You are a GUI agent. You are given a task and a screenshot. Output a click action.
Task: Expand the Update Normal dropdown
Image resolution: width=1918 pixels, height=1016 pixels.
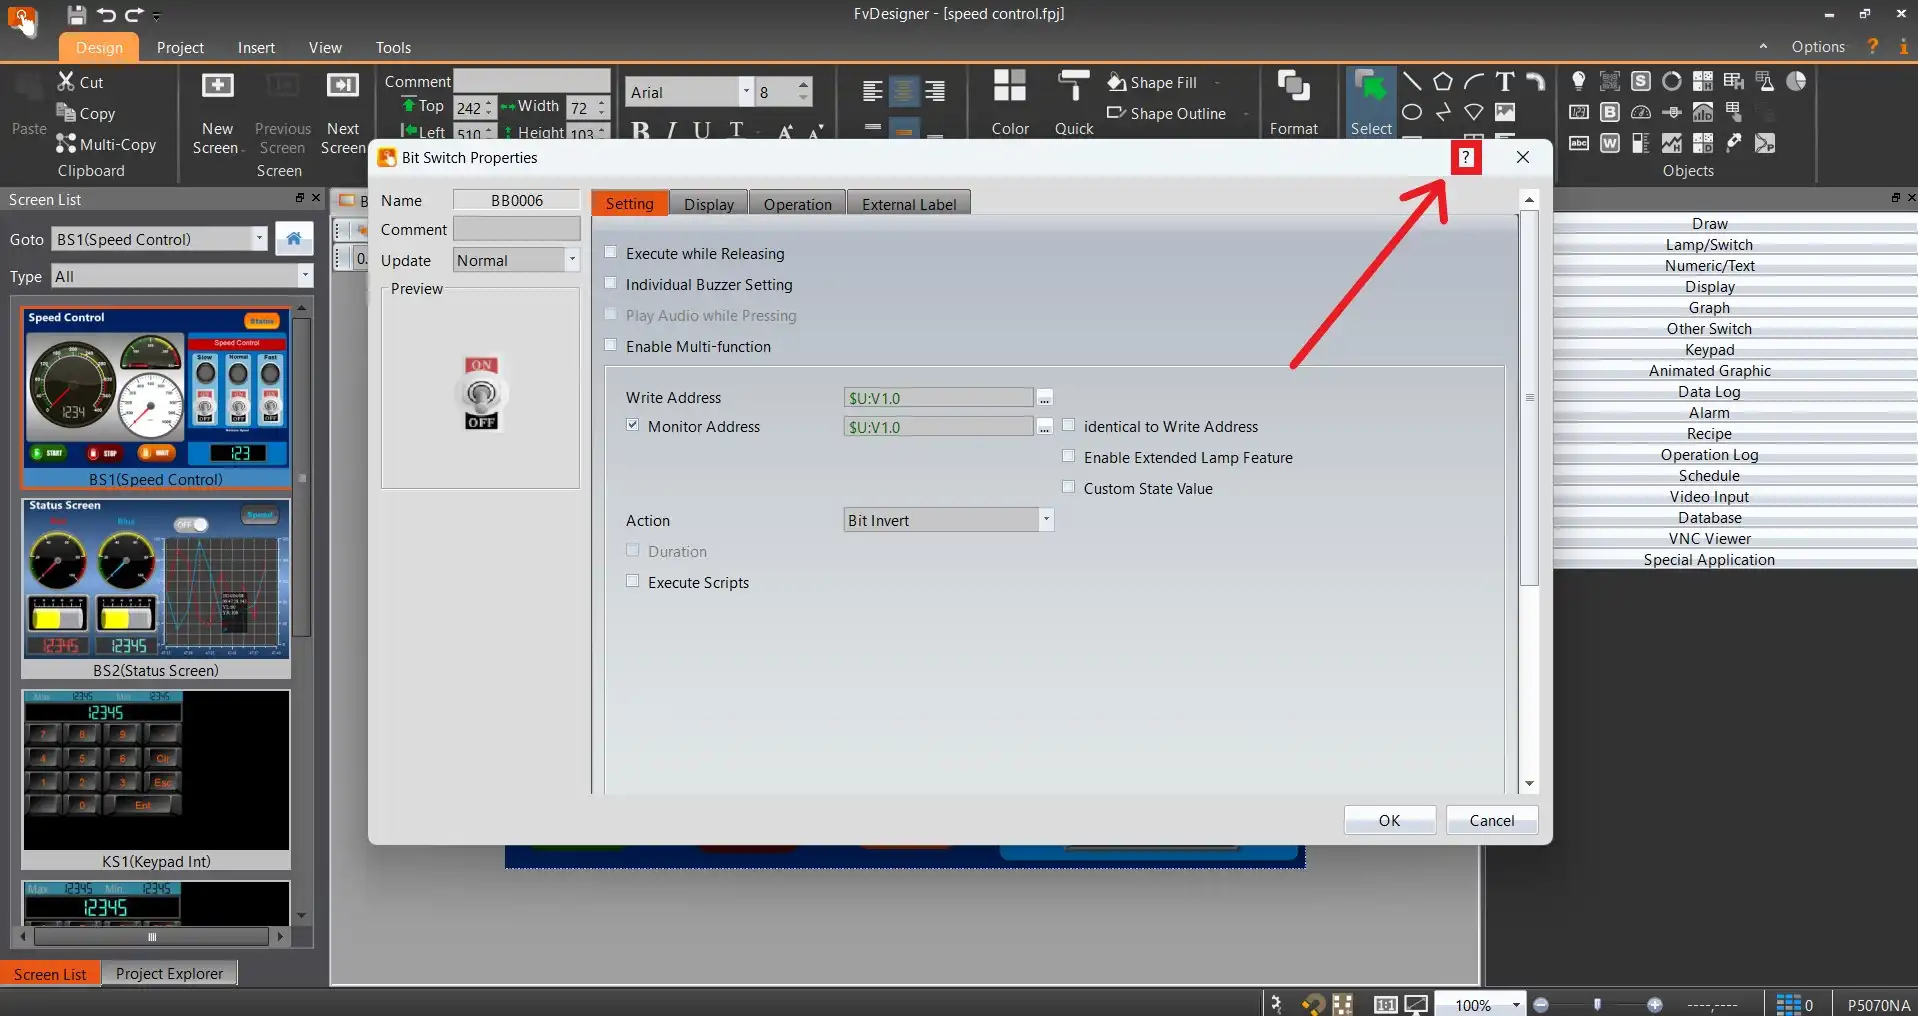coord(571,260)
